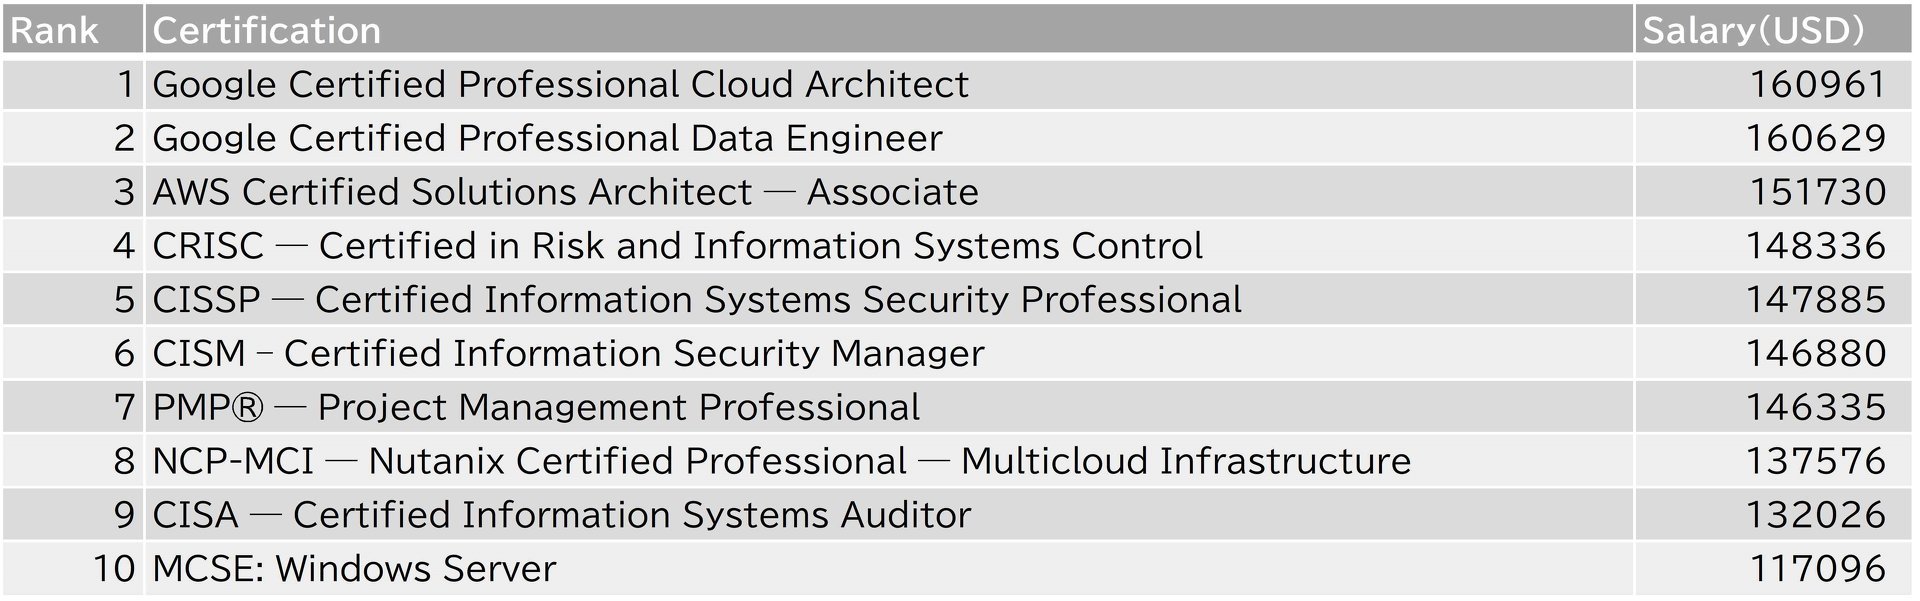The image size is (1920, 601).
Task: Click the rank 10 cell
Action: 73,569
